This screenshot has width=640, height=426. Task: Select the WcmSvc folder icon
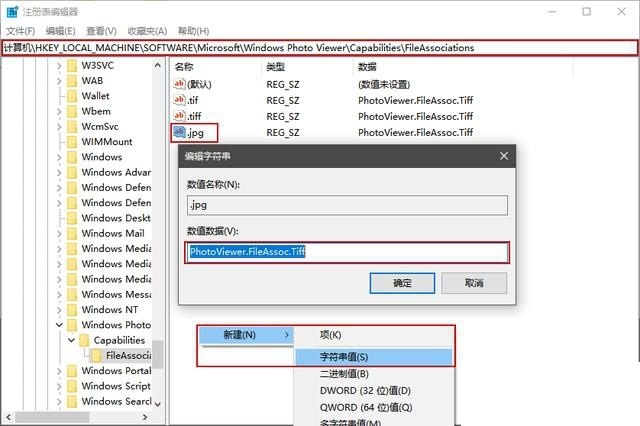(x=72, y=127)
